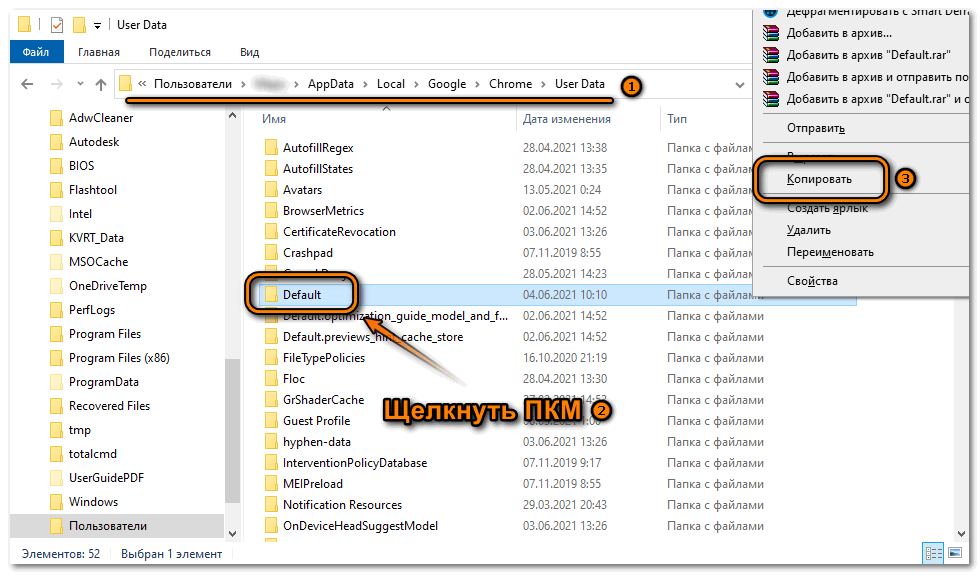
Task: Click the Floc folder icon
Action: click(271, 379)
